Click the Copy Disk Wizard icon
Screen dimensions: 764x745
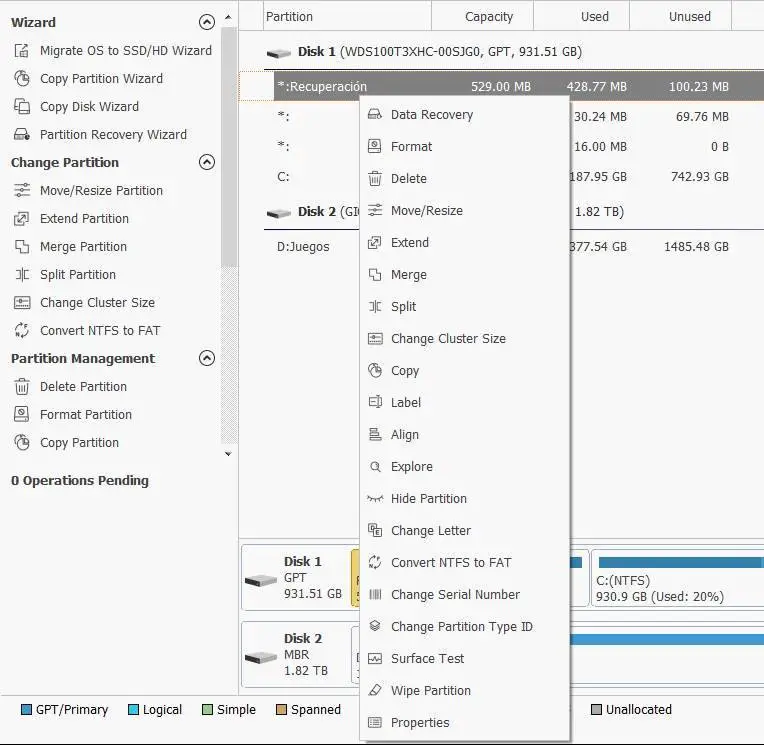point(22,106)
